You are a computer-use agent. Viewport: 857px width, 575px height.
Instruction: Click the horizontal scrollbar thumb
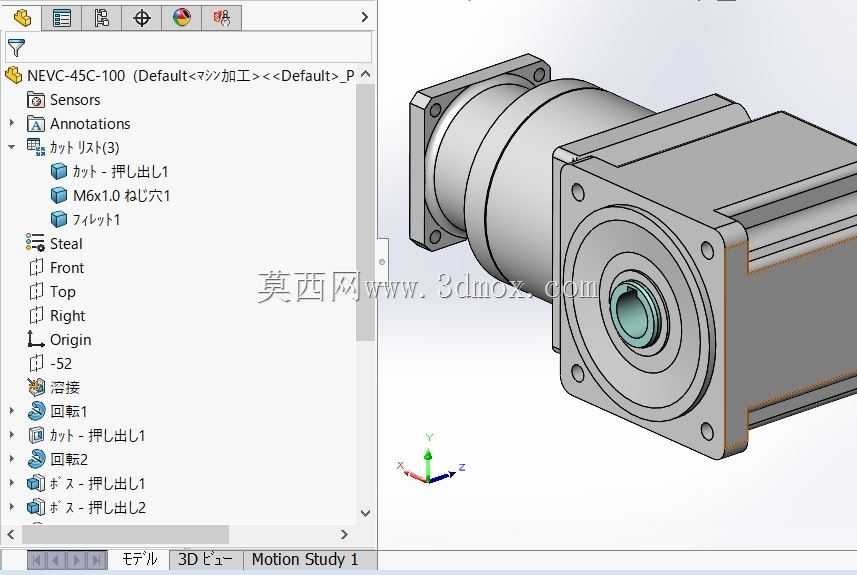click(125, 534)
